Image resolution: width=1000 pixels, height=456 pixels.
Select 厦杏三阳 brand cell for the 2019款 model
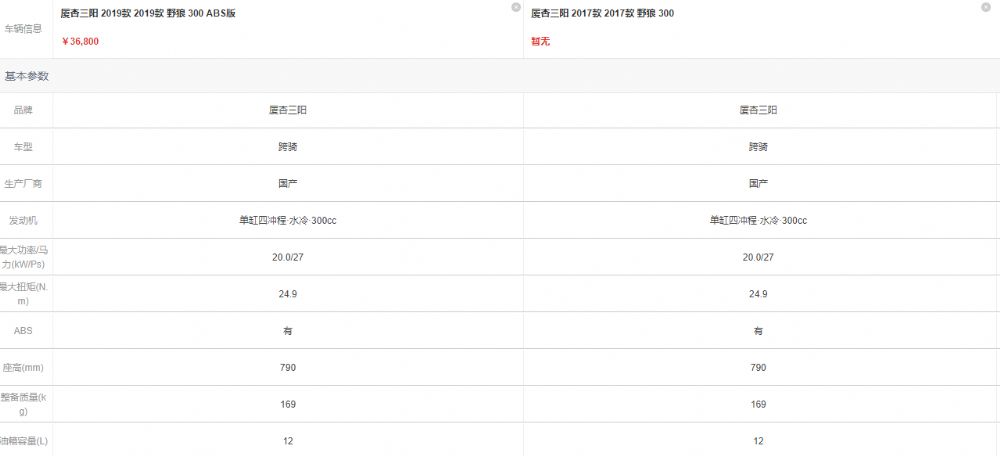(288, 110)
